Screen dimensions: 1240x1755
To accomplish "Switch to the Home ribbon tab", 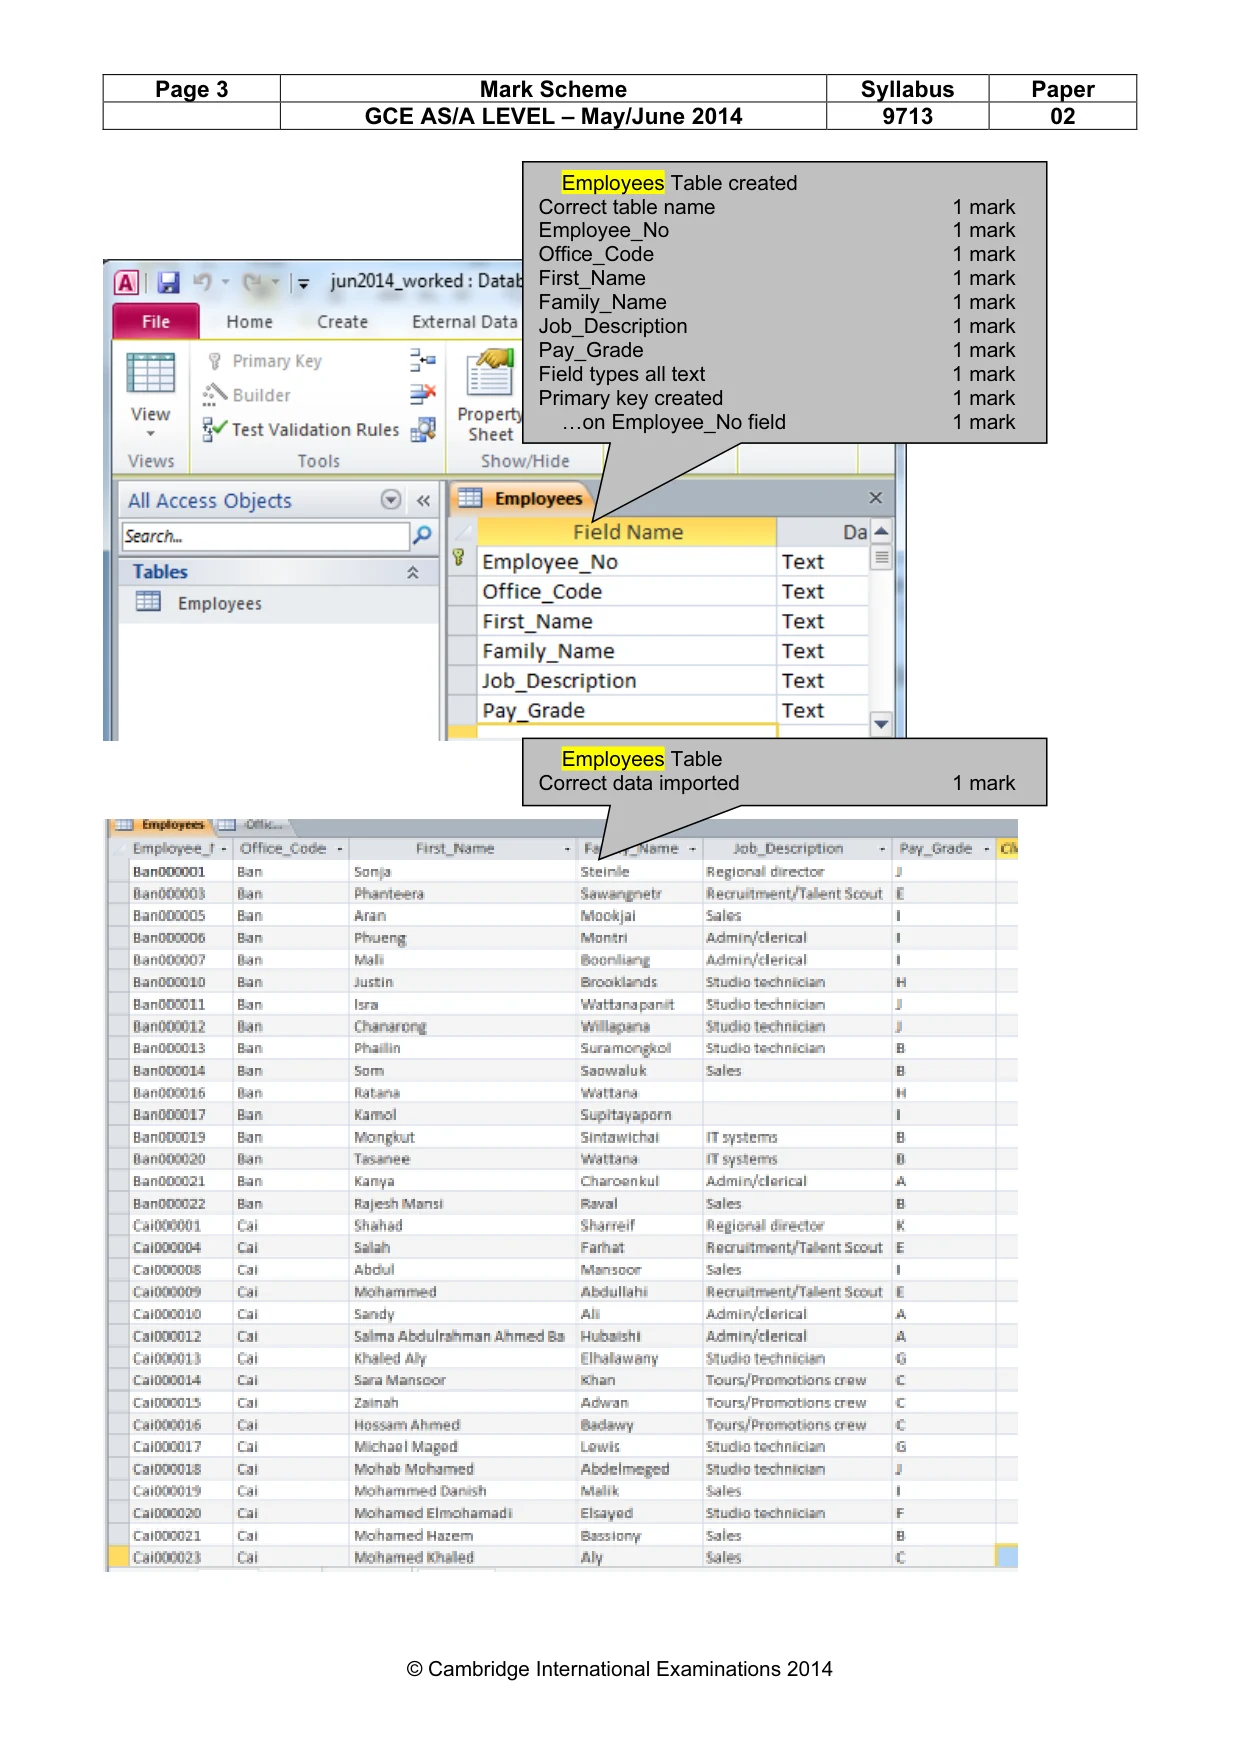I will 249,322.
